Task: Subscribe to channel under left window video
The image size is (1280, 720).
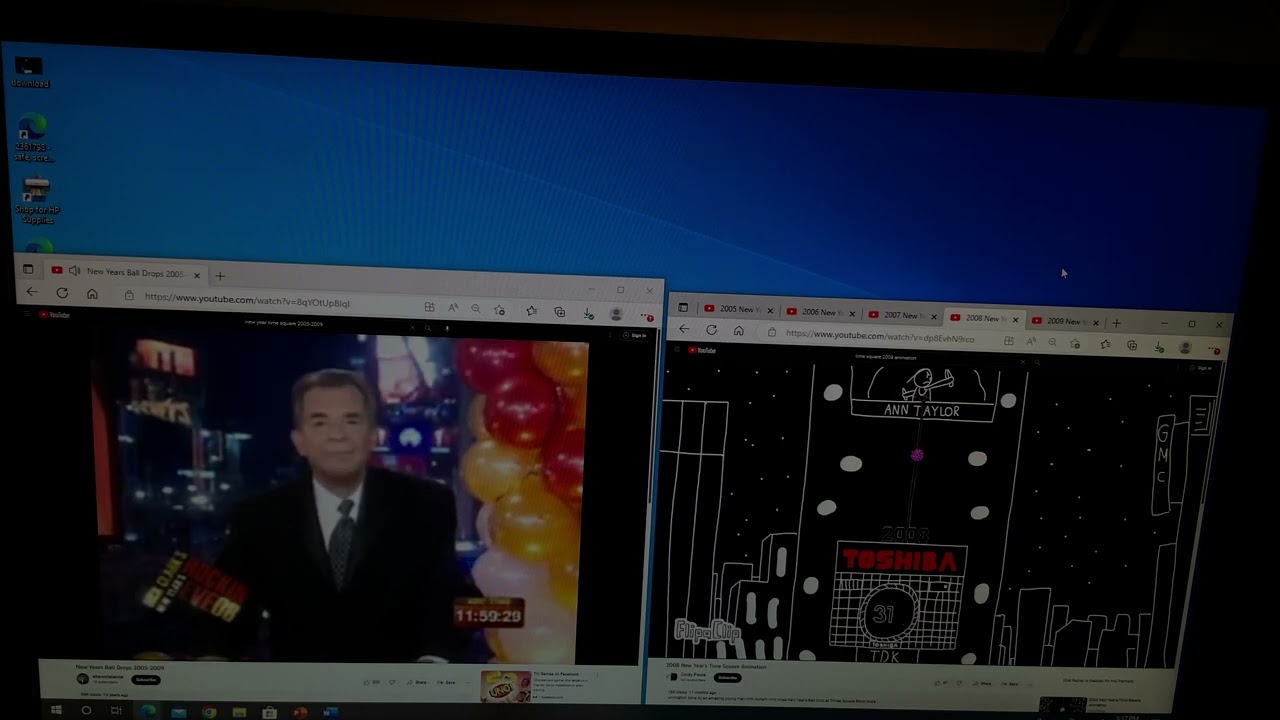Action: (146, 680)
